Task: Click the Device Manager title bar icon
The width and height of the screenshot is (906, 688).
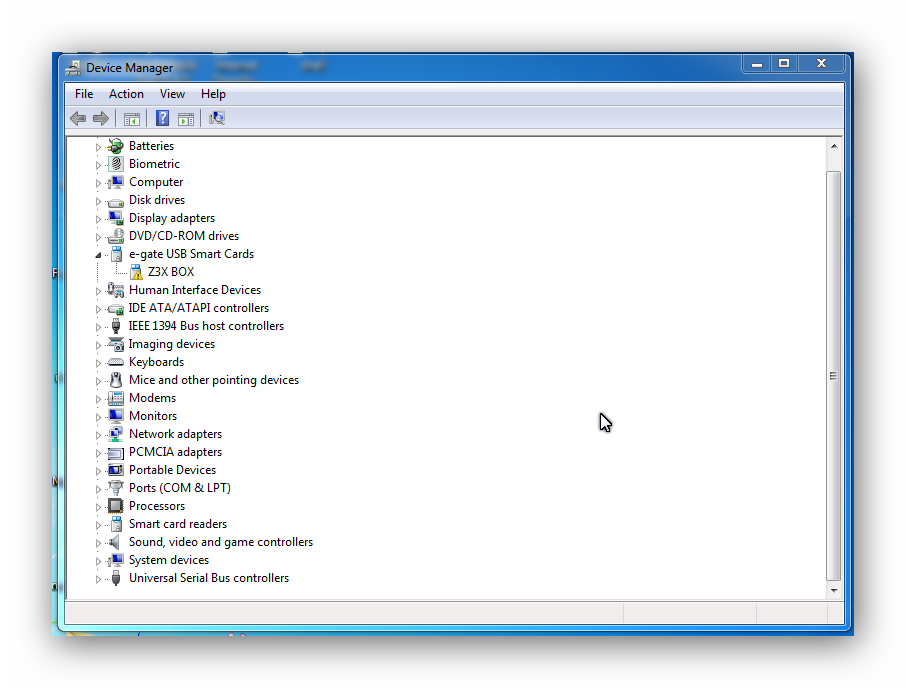Action: (x=73, y=68)
